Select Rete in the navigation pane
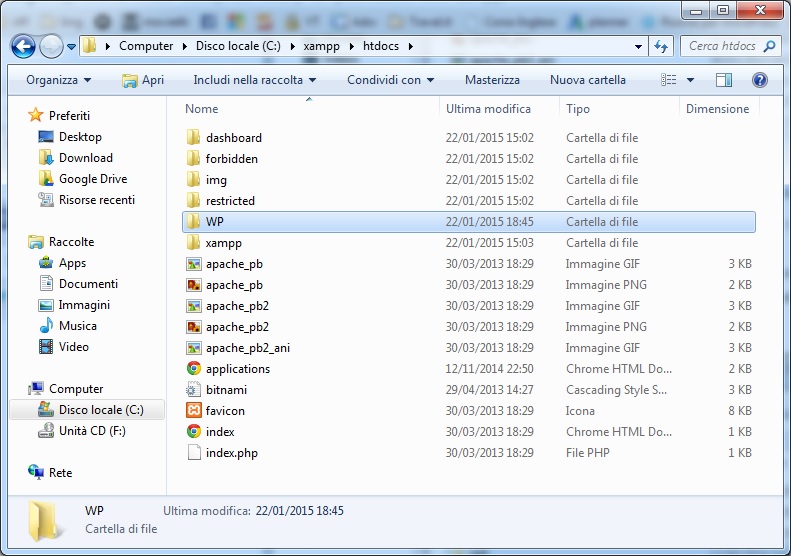The width and height of the screenshot is (791, 556). (50, 473)
